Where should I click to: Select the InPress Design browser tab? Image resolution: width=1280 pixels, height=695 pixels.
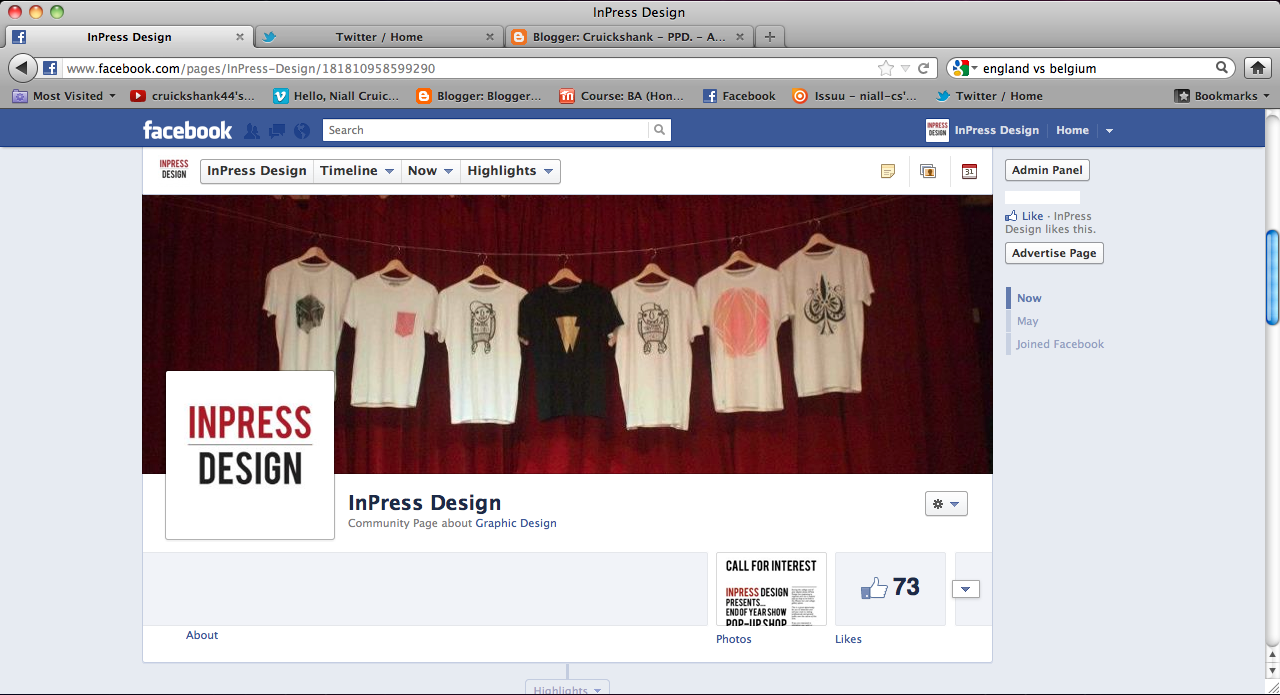129,37
